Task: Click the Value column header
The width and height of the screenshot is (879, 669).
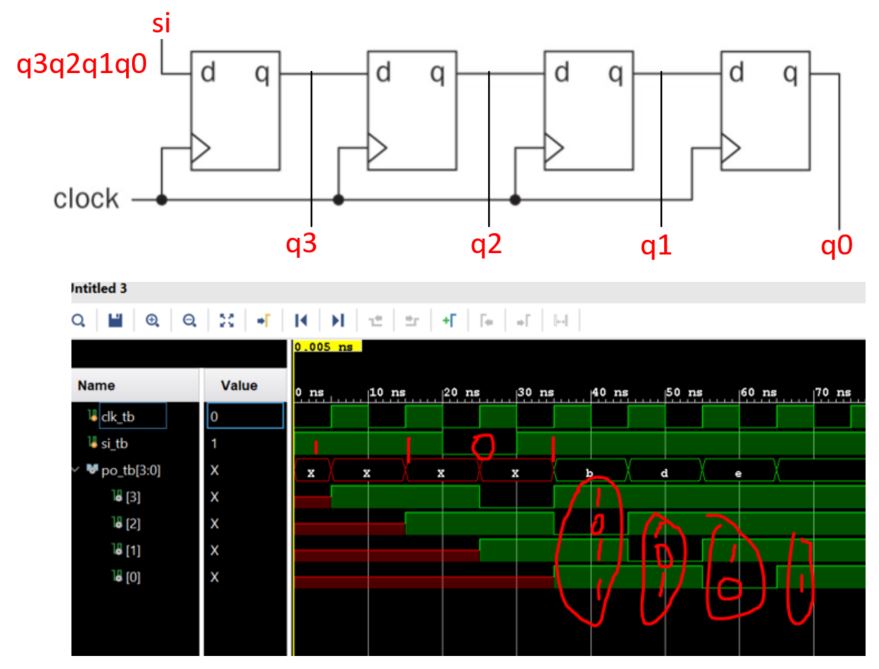Action: click(239, 385)
